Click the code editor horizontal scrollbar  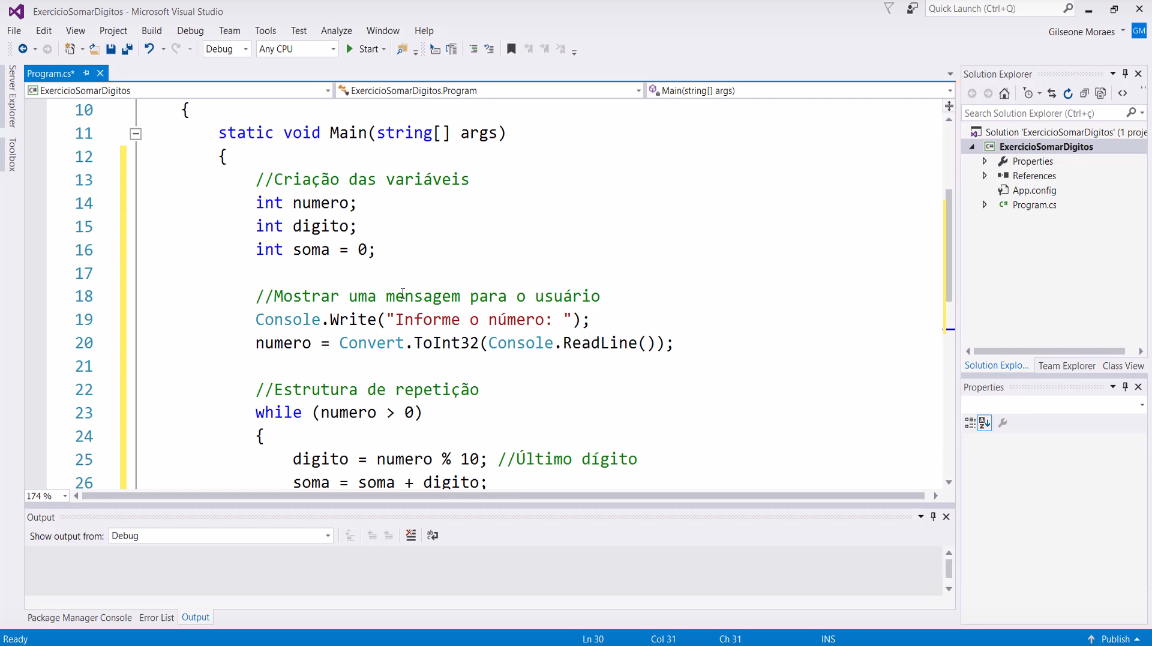503,496
